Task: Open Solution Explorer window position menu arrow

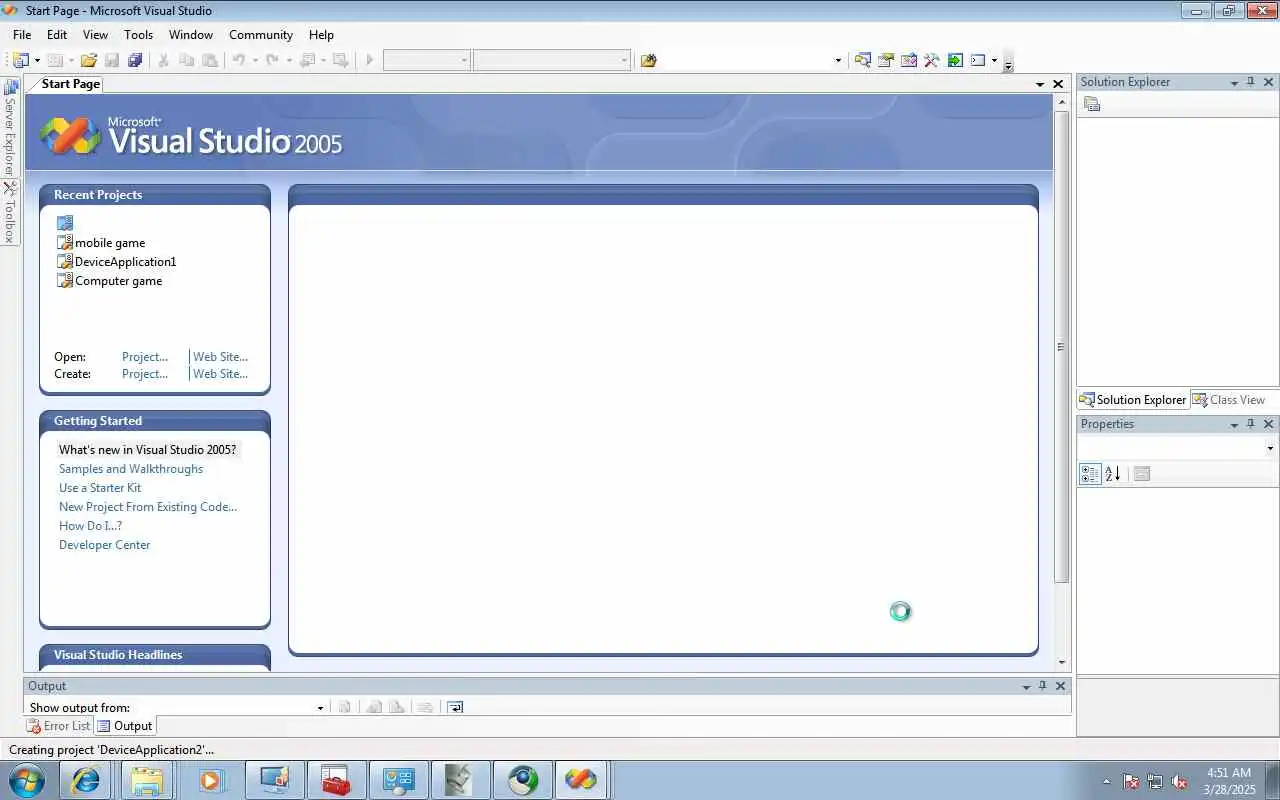Action: (1234, 83)
